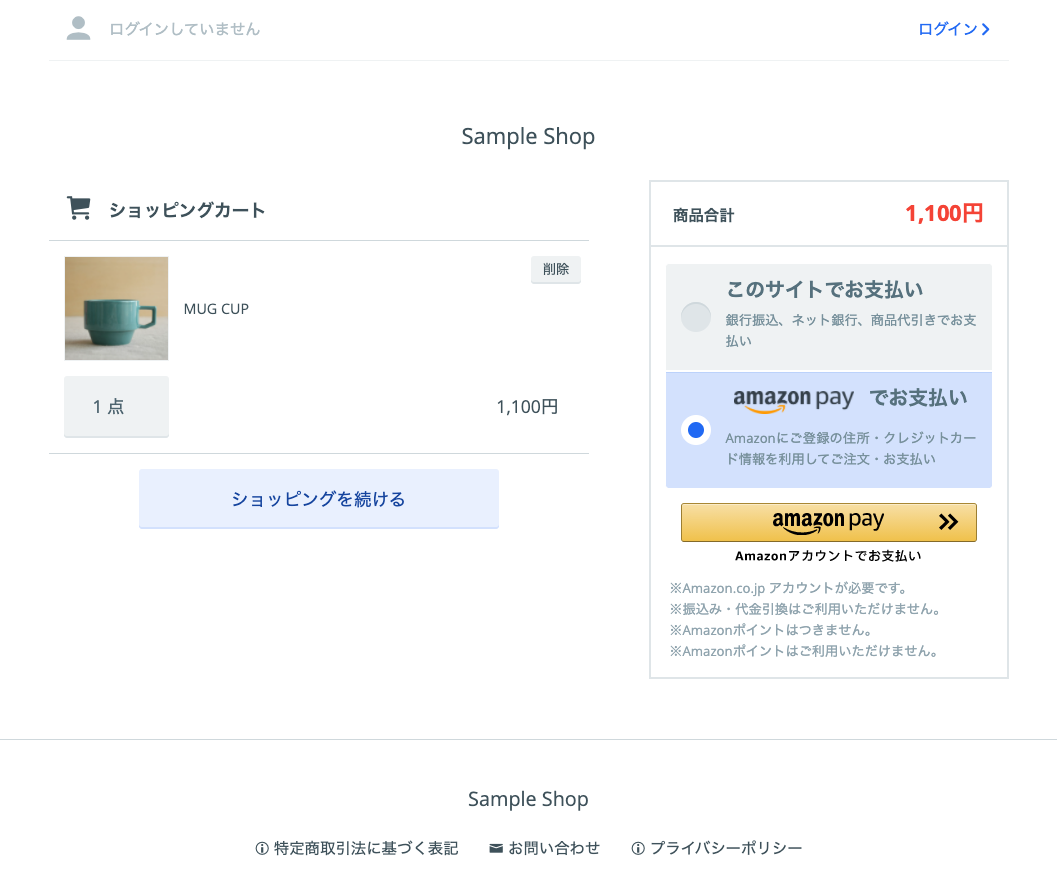Viewport: 1057px width, 882px height.
Task: Open プライバシーポリシー footer link
Action: [717, 848]
